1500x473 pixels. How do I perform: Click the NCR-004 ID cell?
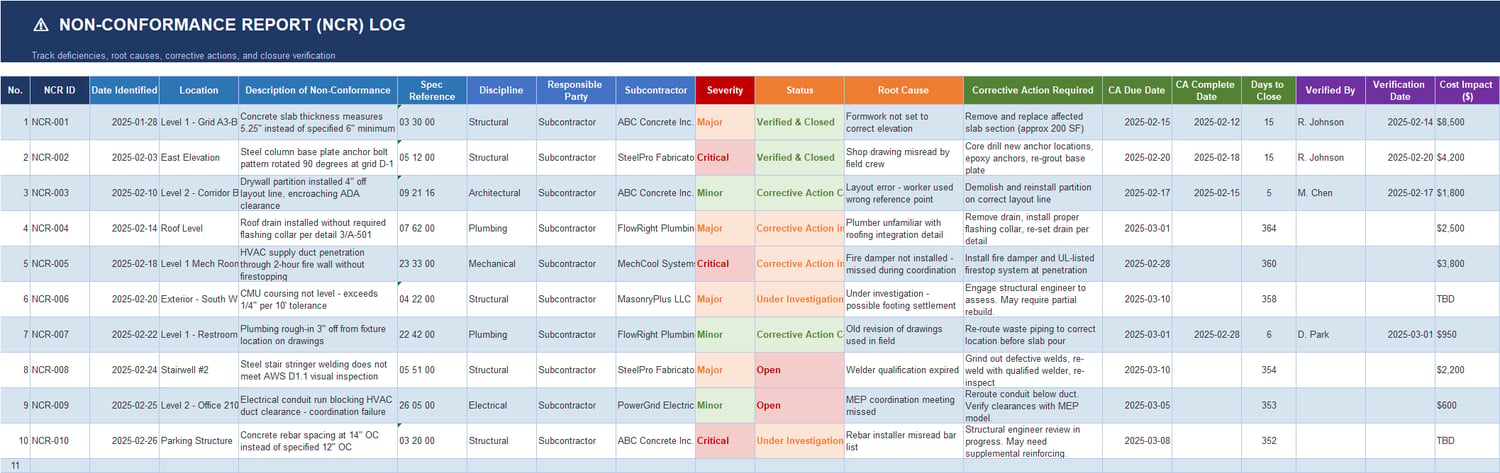click(59, 228)
